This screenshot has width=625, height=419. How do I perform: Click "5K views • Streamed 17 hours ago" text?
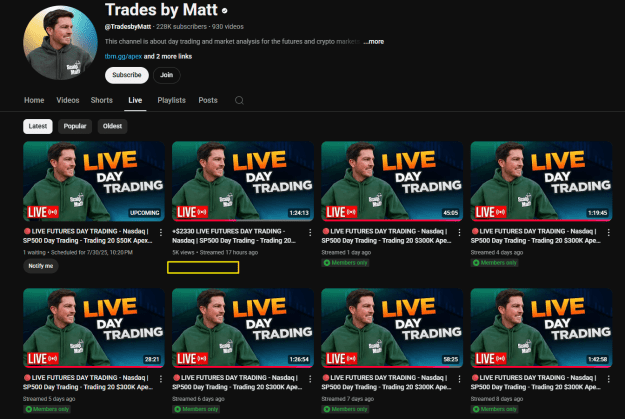[x=215, y=253]
